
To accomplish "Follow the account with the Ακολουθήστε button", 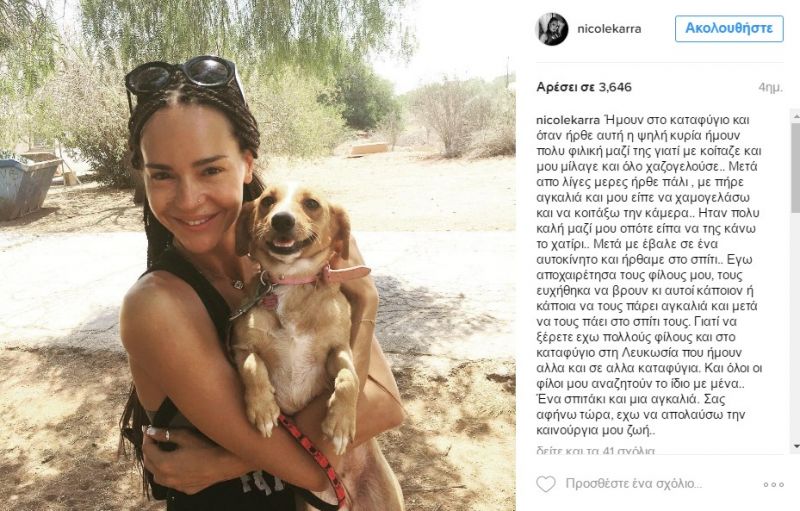I will click(729, 29).
